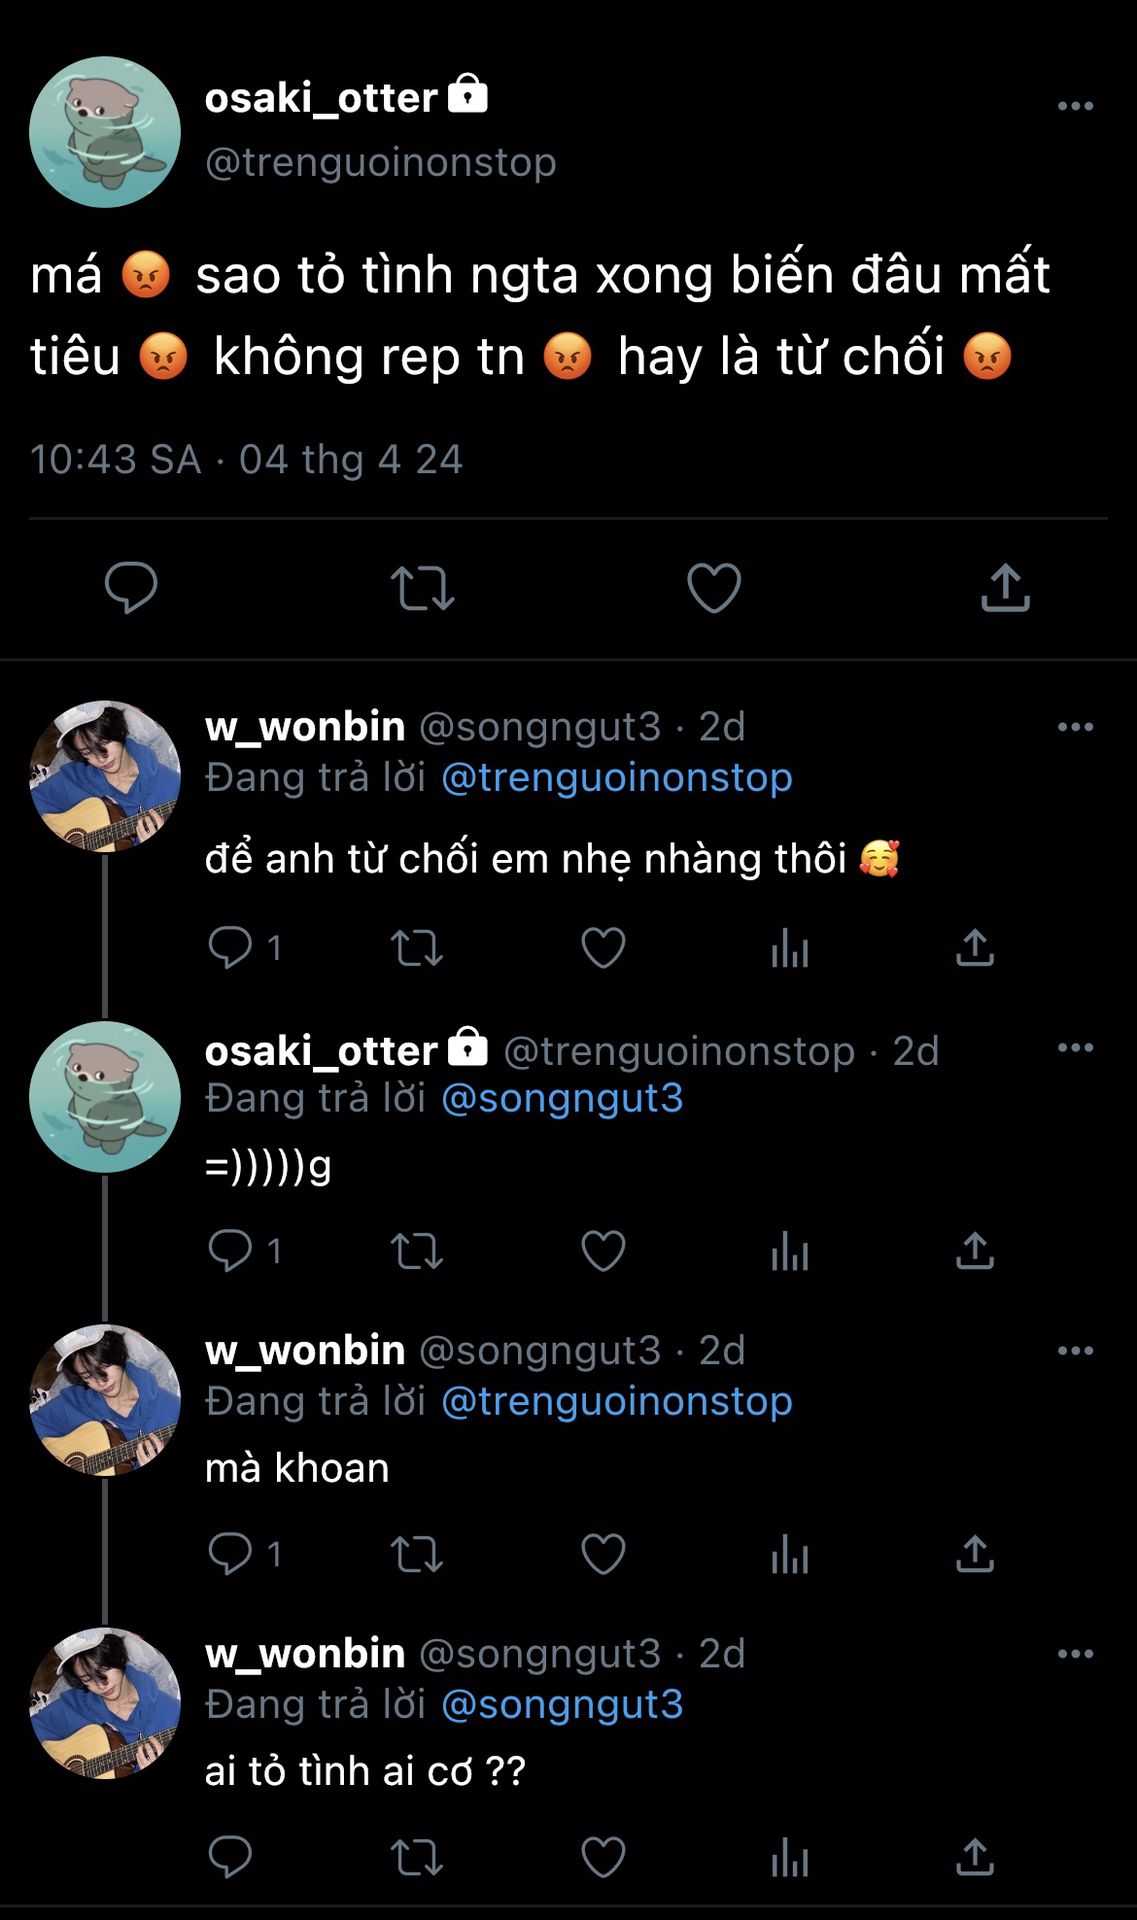Open osaki_otter's profile picture at top
1137x1920 pixels.
pyautogui.click(x=105, y=132)
